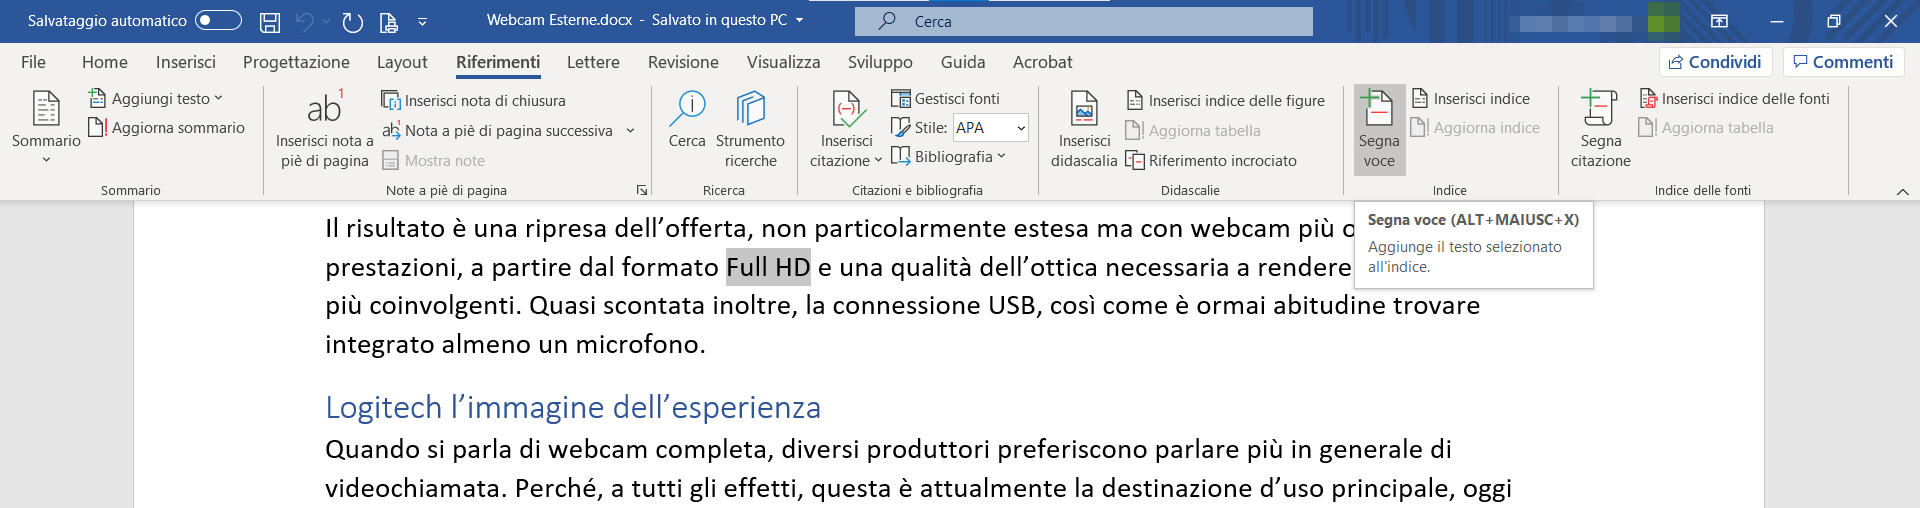Click heading Logitech l'immagine dell'esperienza
This screenshot has width=1920, height=508.
click(573, 407)
